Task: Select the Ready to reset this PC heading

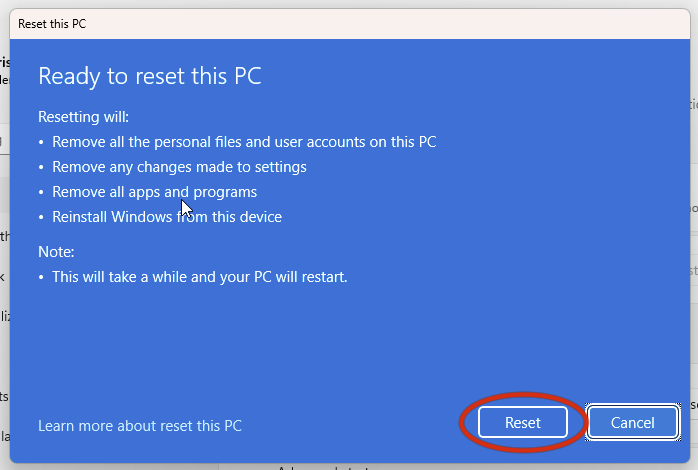Action: [x=150, y=76]
